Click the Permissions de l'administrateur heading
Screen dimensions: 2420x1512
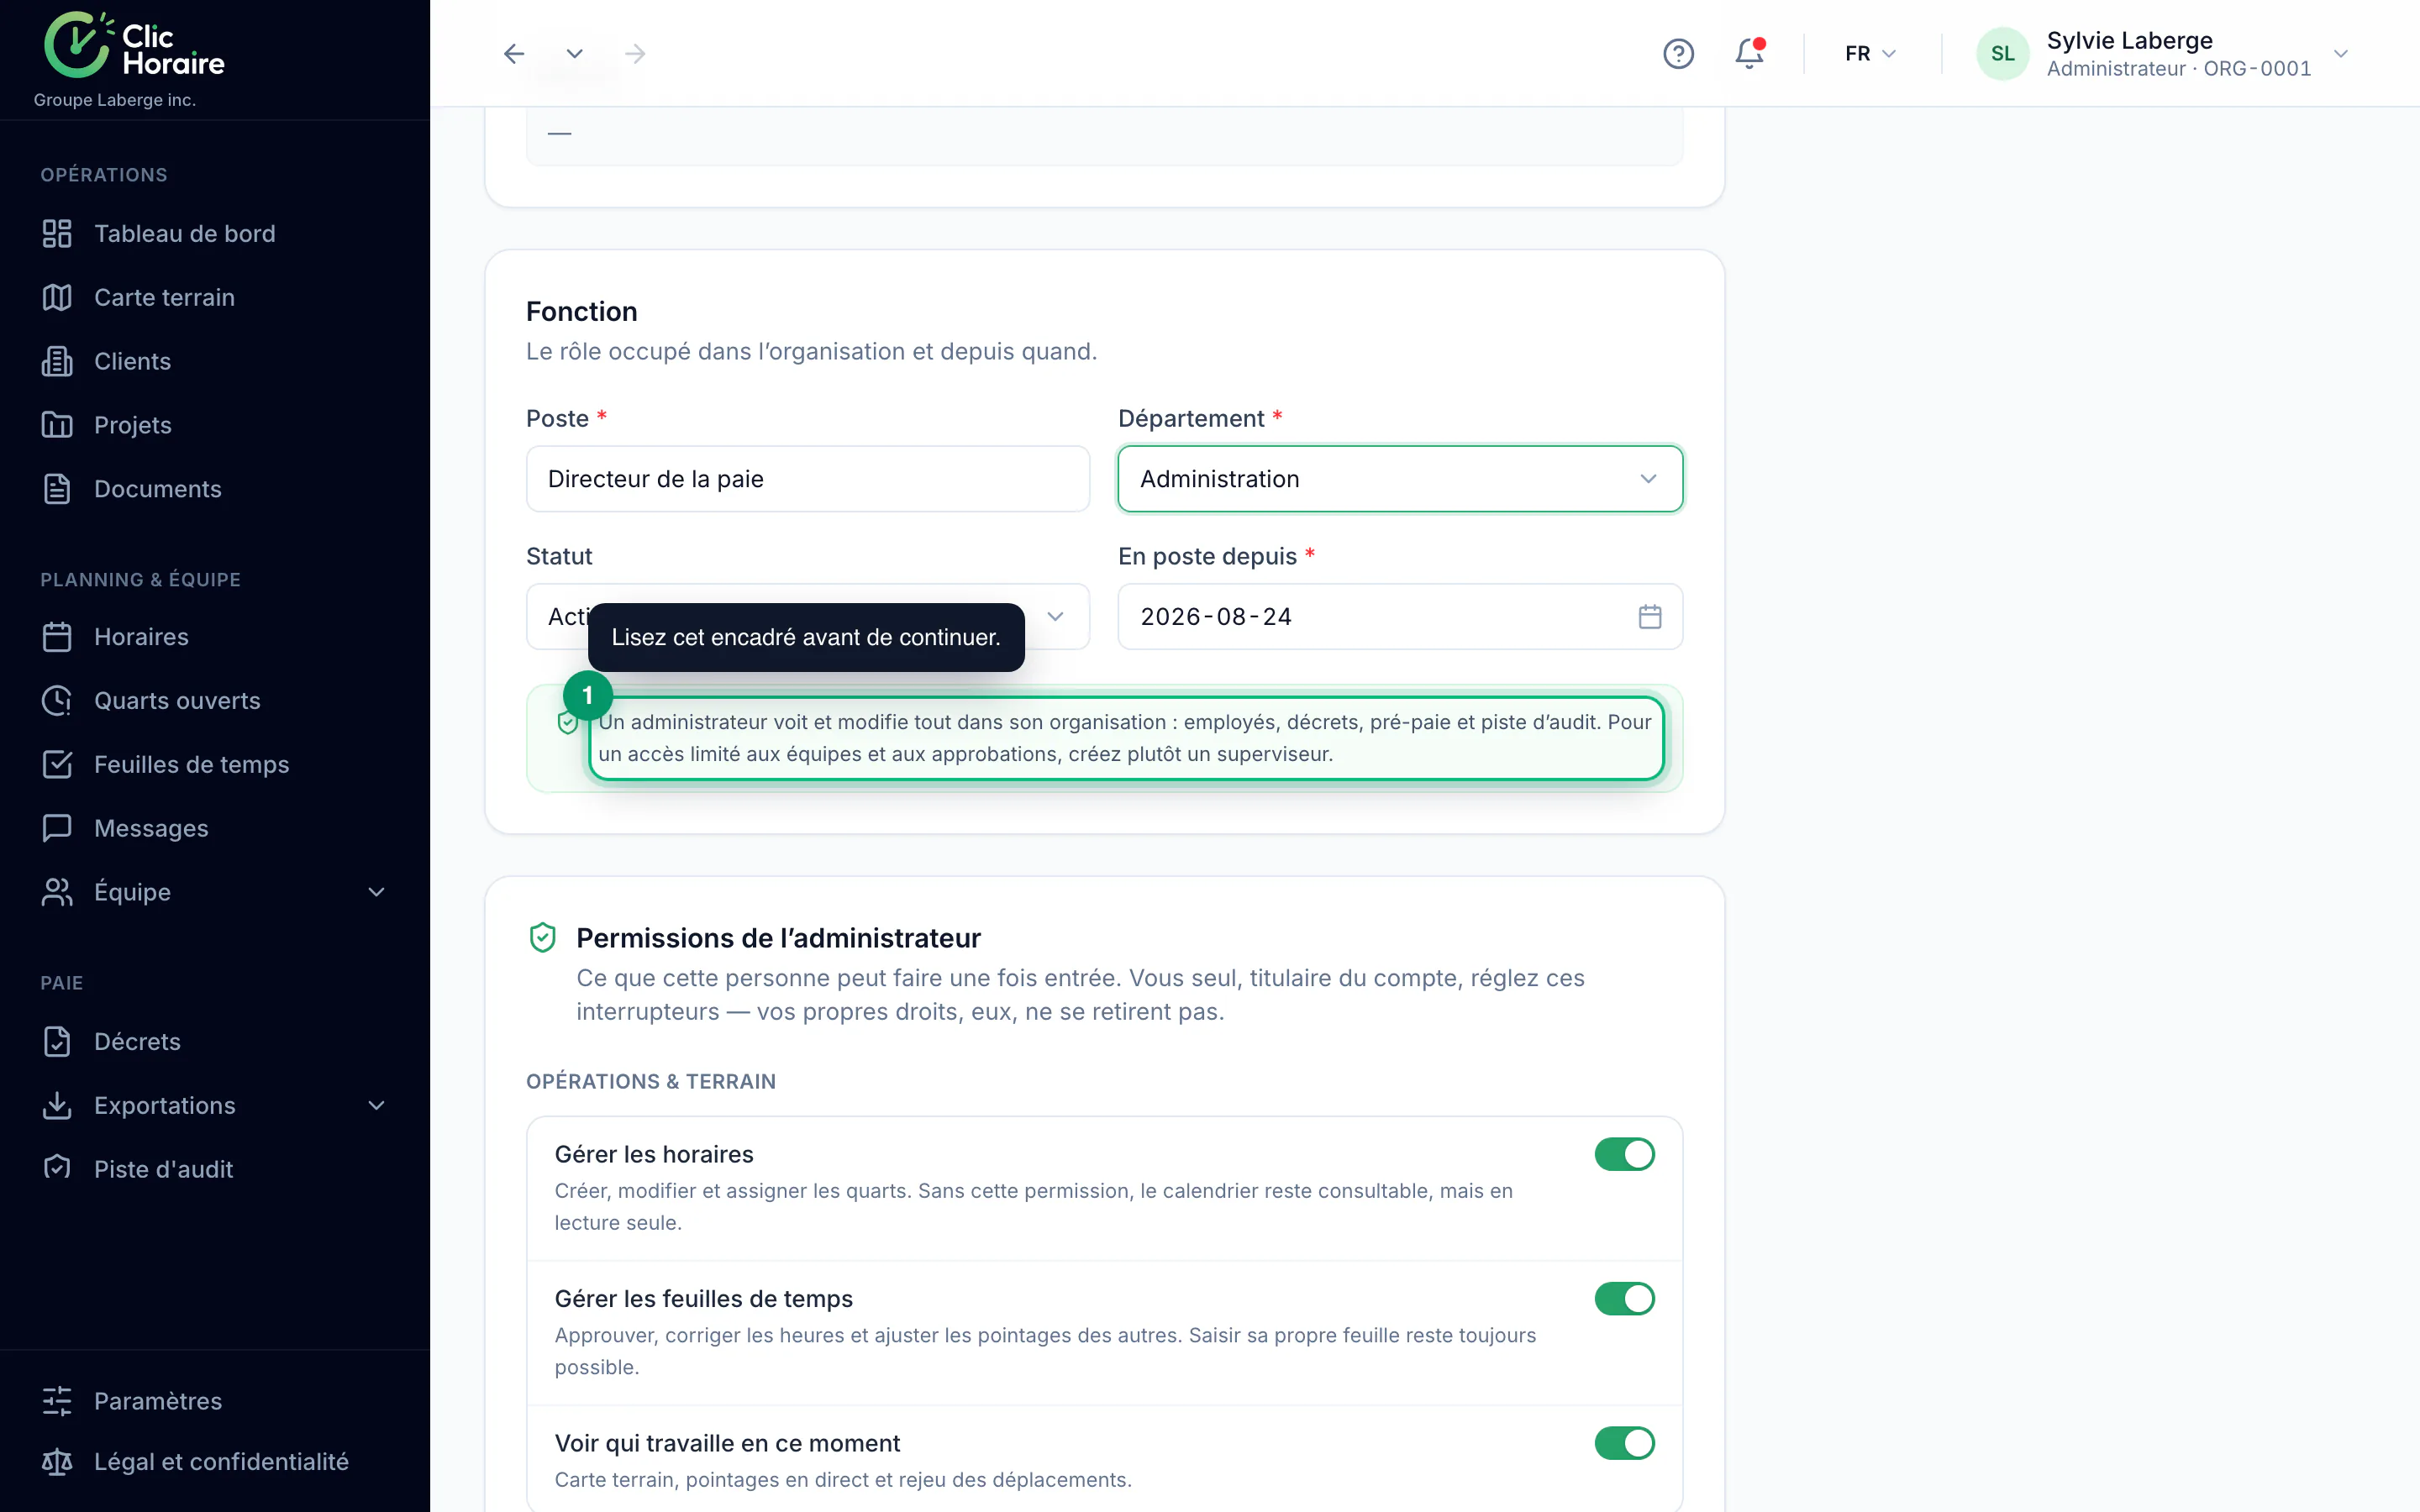click(x=778, y=938)
